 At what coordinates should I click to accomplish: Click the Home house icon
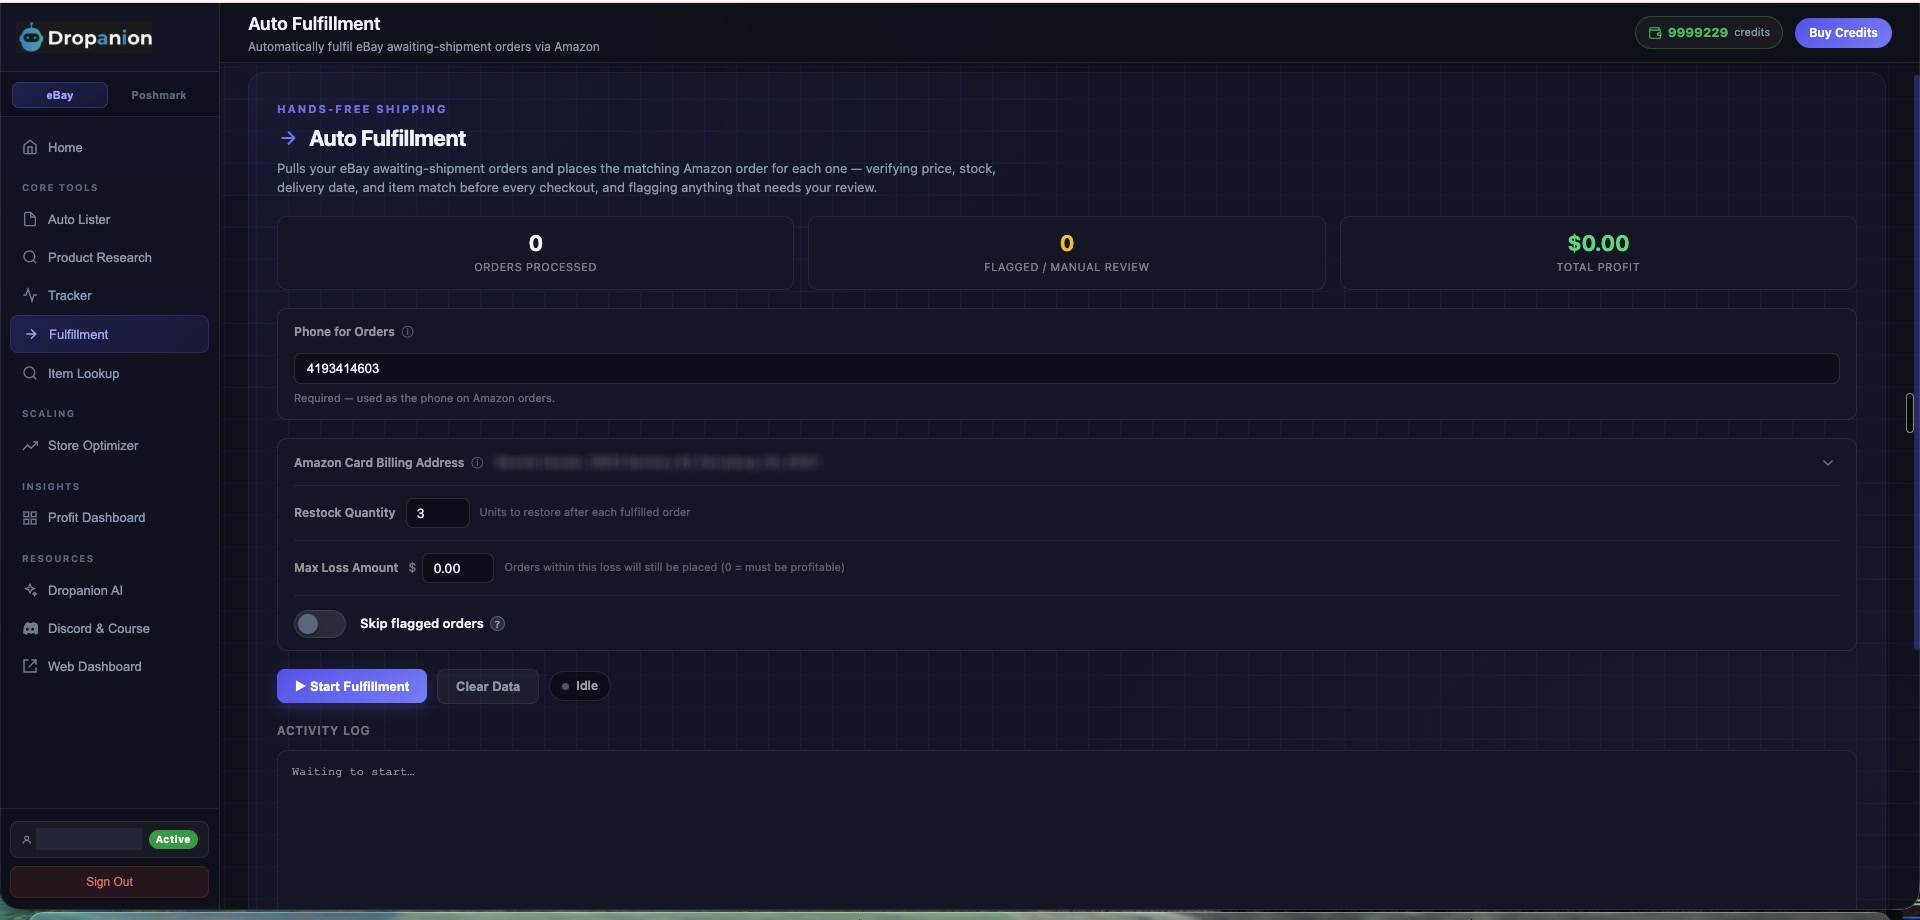coord(30,147)
